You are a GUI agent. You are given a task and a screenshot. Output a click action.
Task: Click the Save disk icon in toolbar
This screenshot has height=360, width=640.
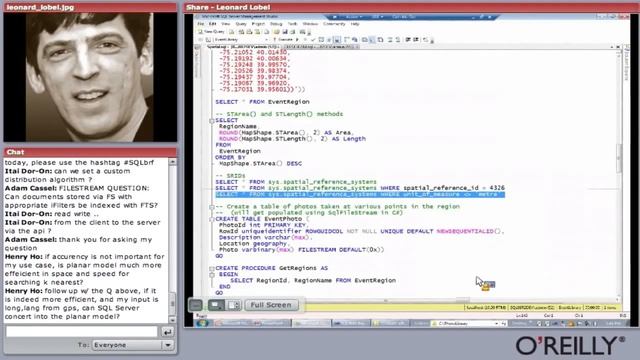point(285,31)
